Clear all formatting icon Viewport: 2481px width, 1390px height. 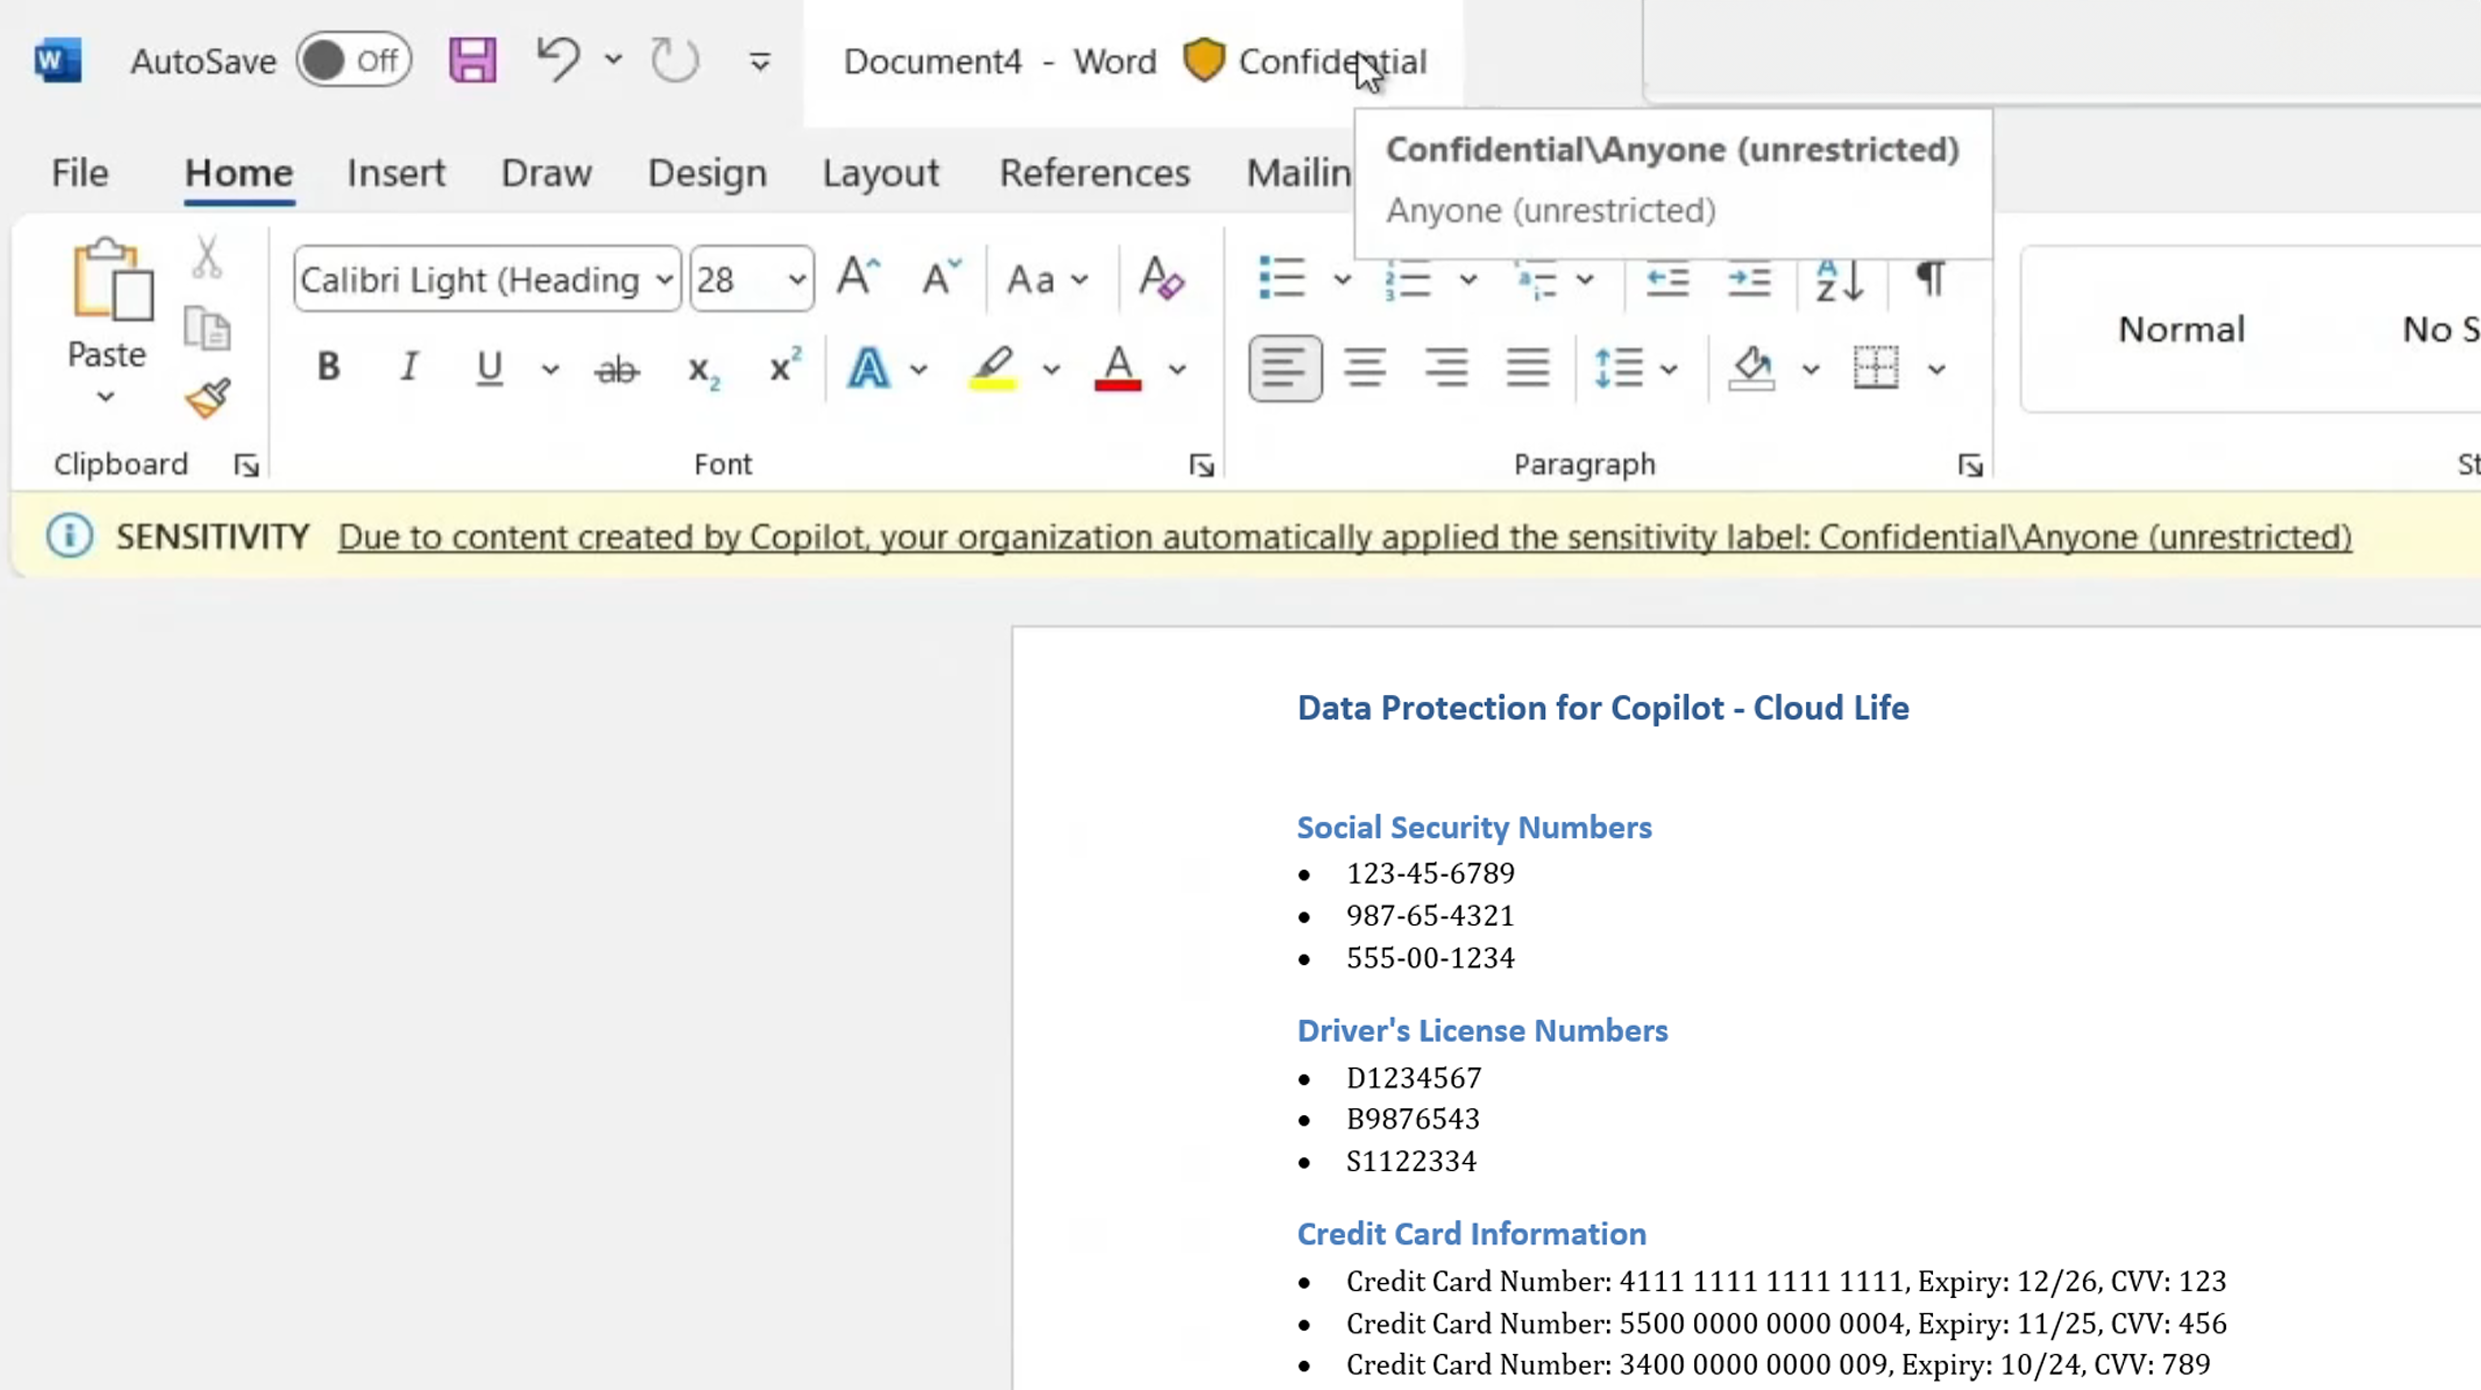click(x=1160, y=277)
